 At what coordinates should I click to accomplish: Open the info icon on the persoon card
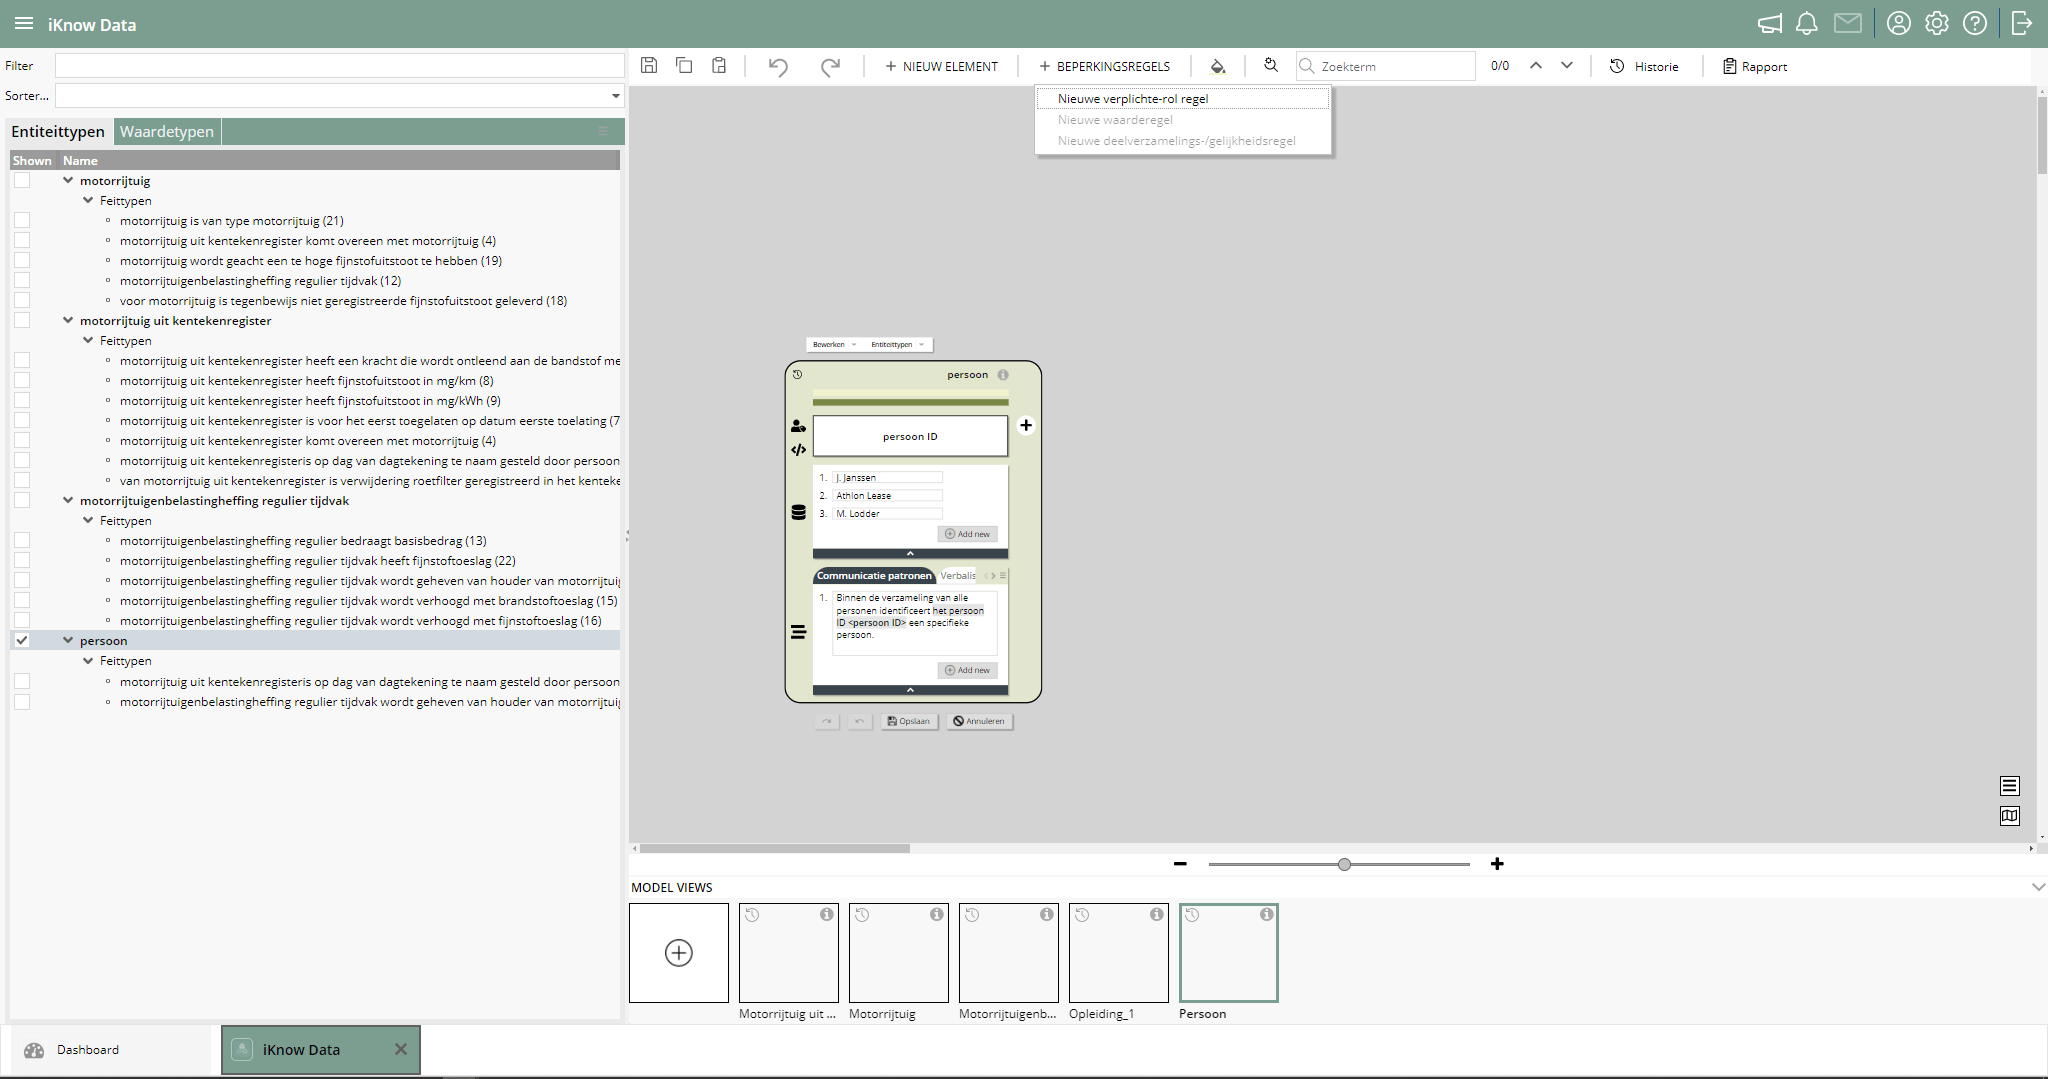click(x=1003, y=375)
